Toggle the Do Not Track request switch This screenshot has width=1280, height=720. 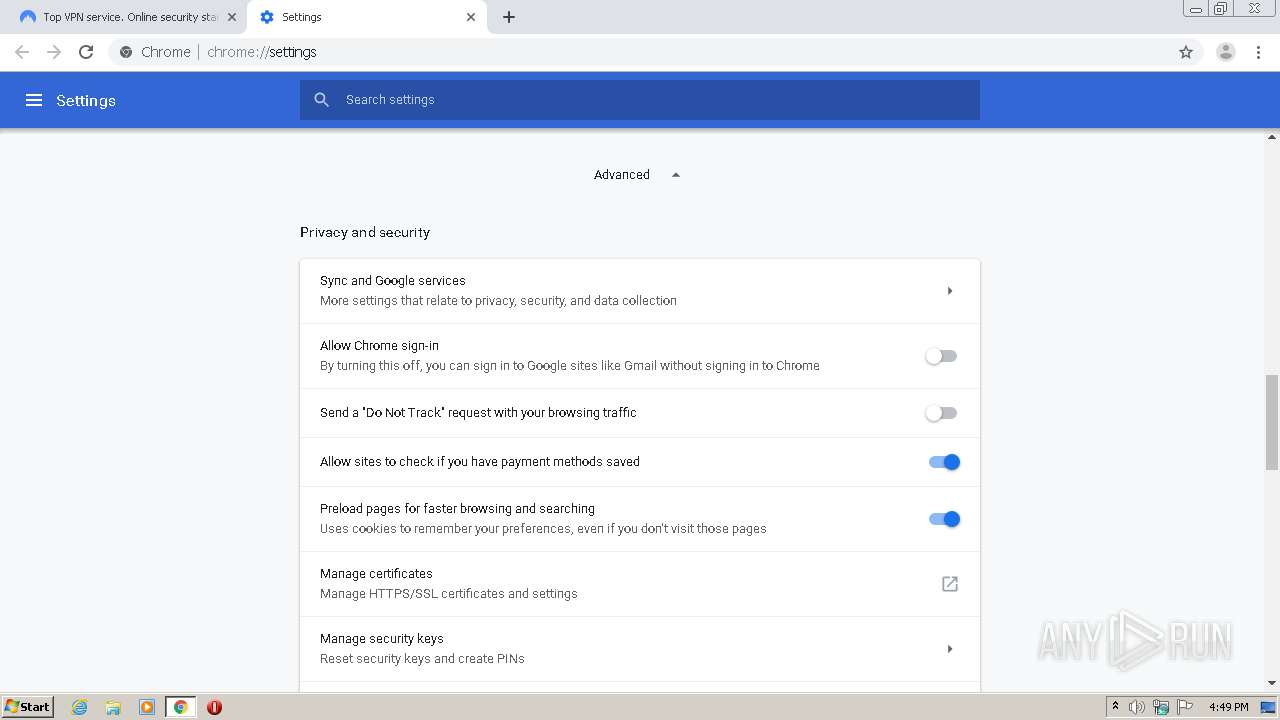click(941, 413)
